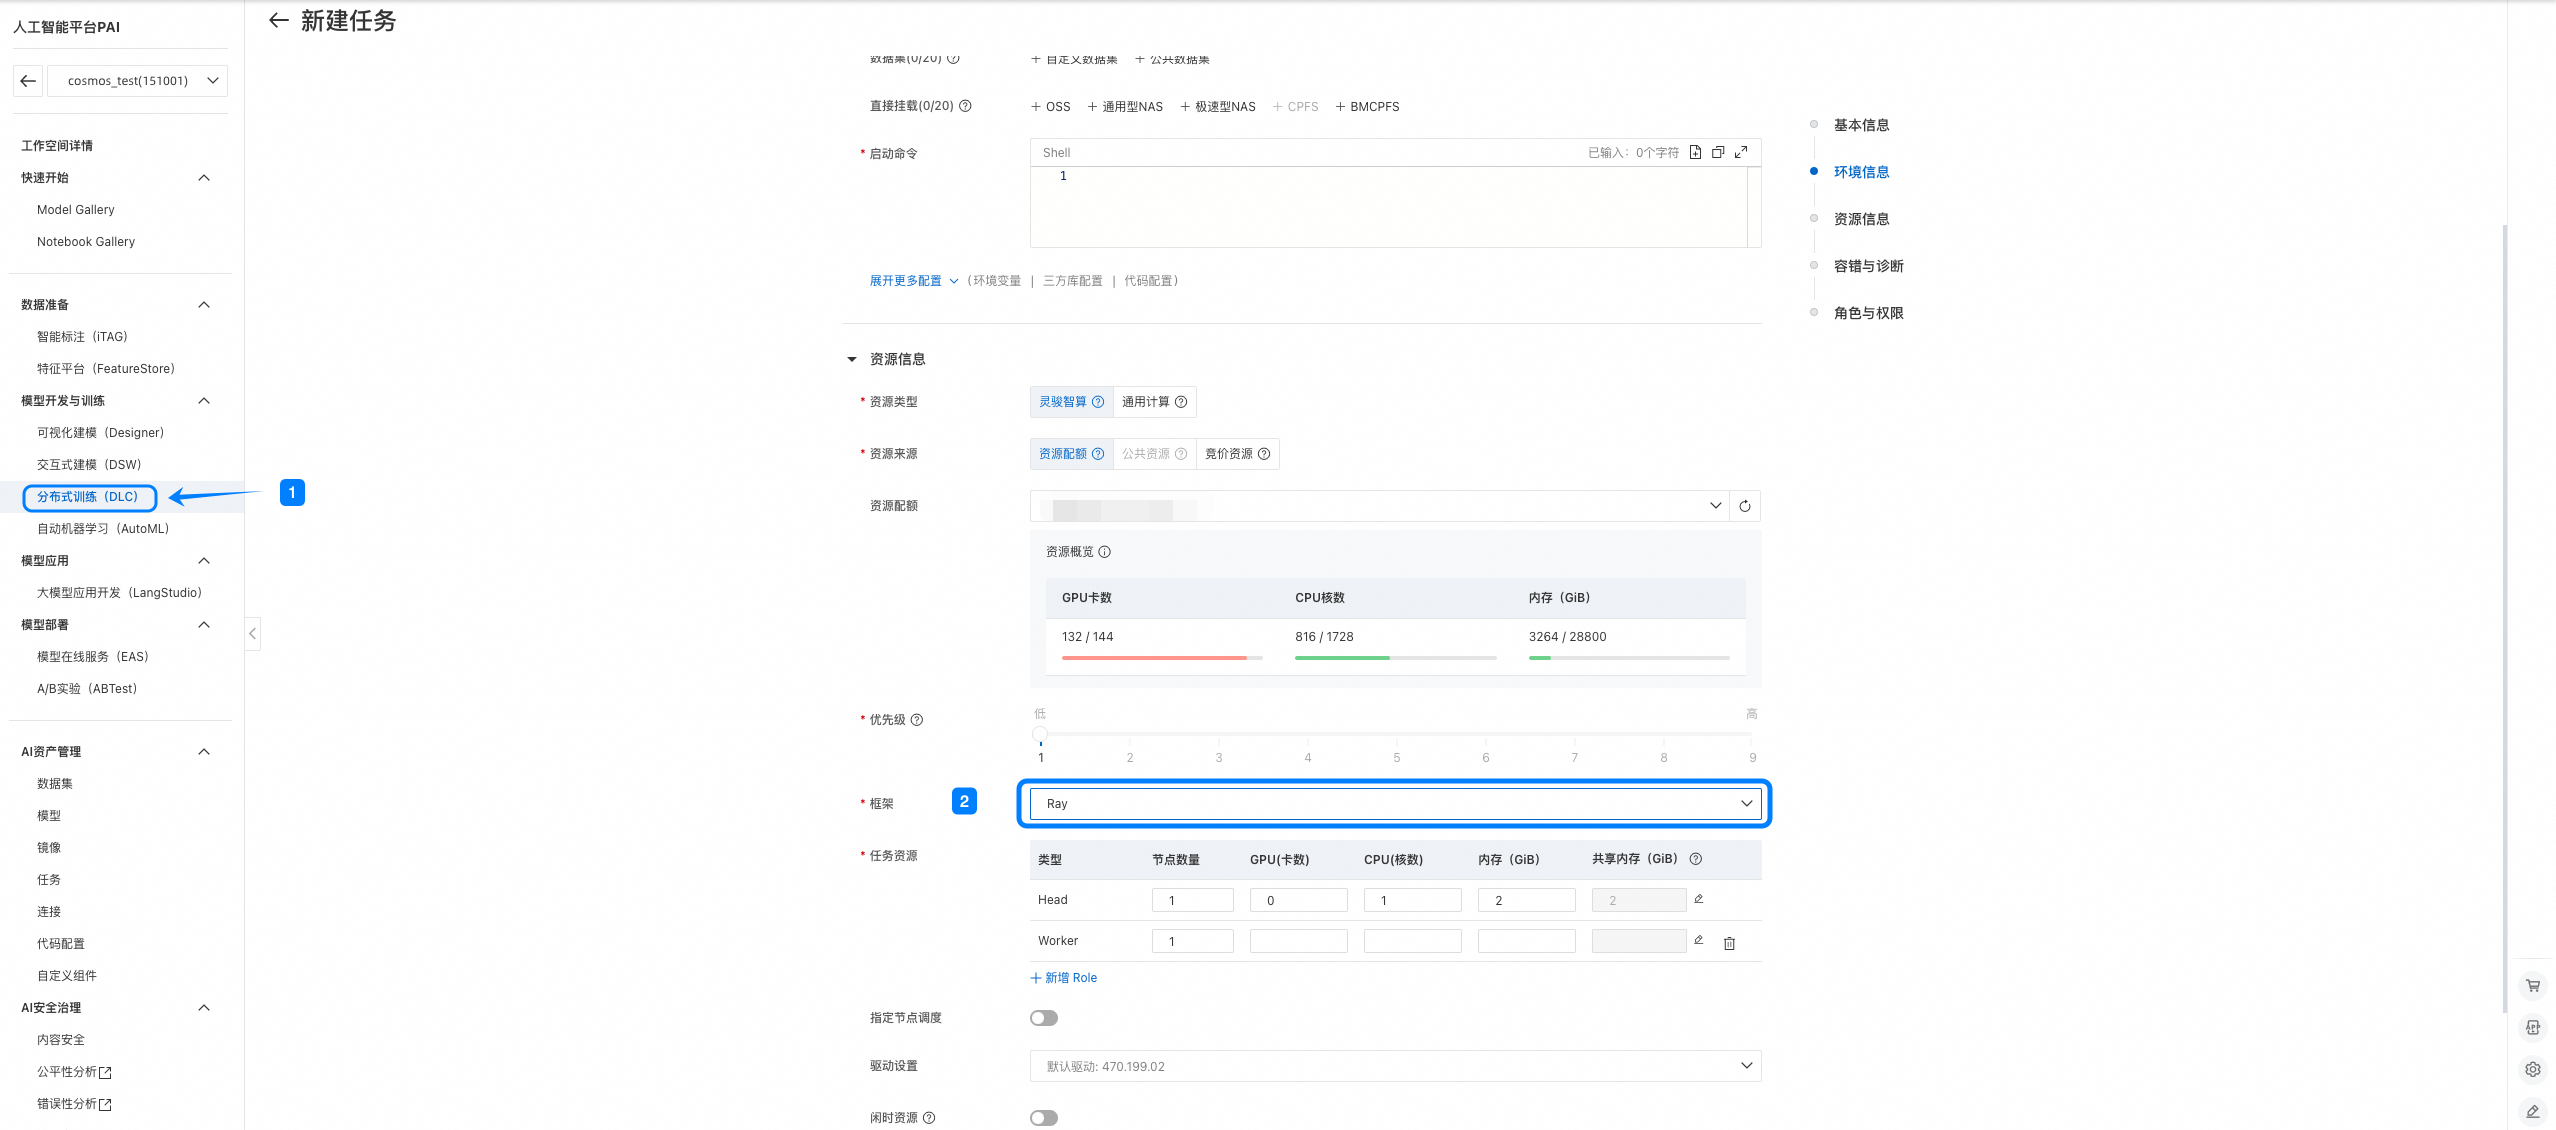The height and width of the screenshot is (1130, 2556).
Task: Open the 驱动设置 default driver dropdown
Action: 1394,1066
